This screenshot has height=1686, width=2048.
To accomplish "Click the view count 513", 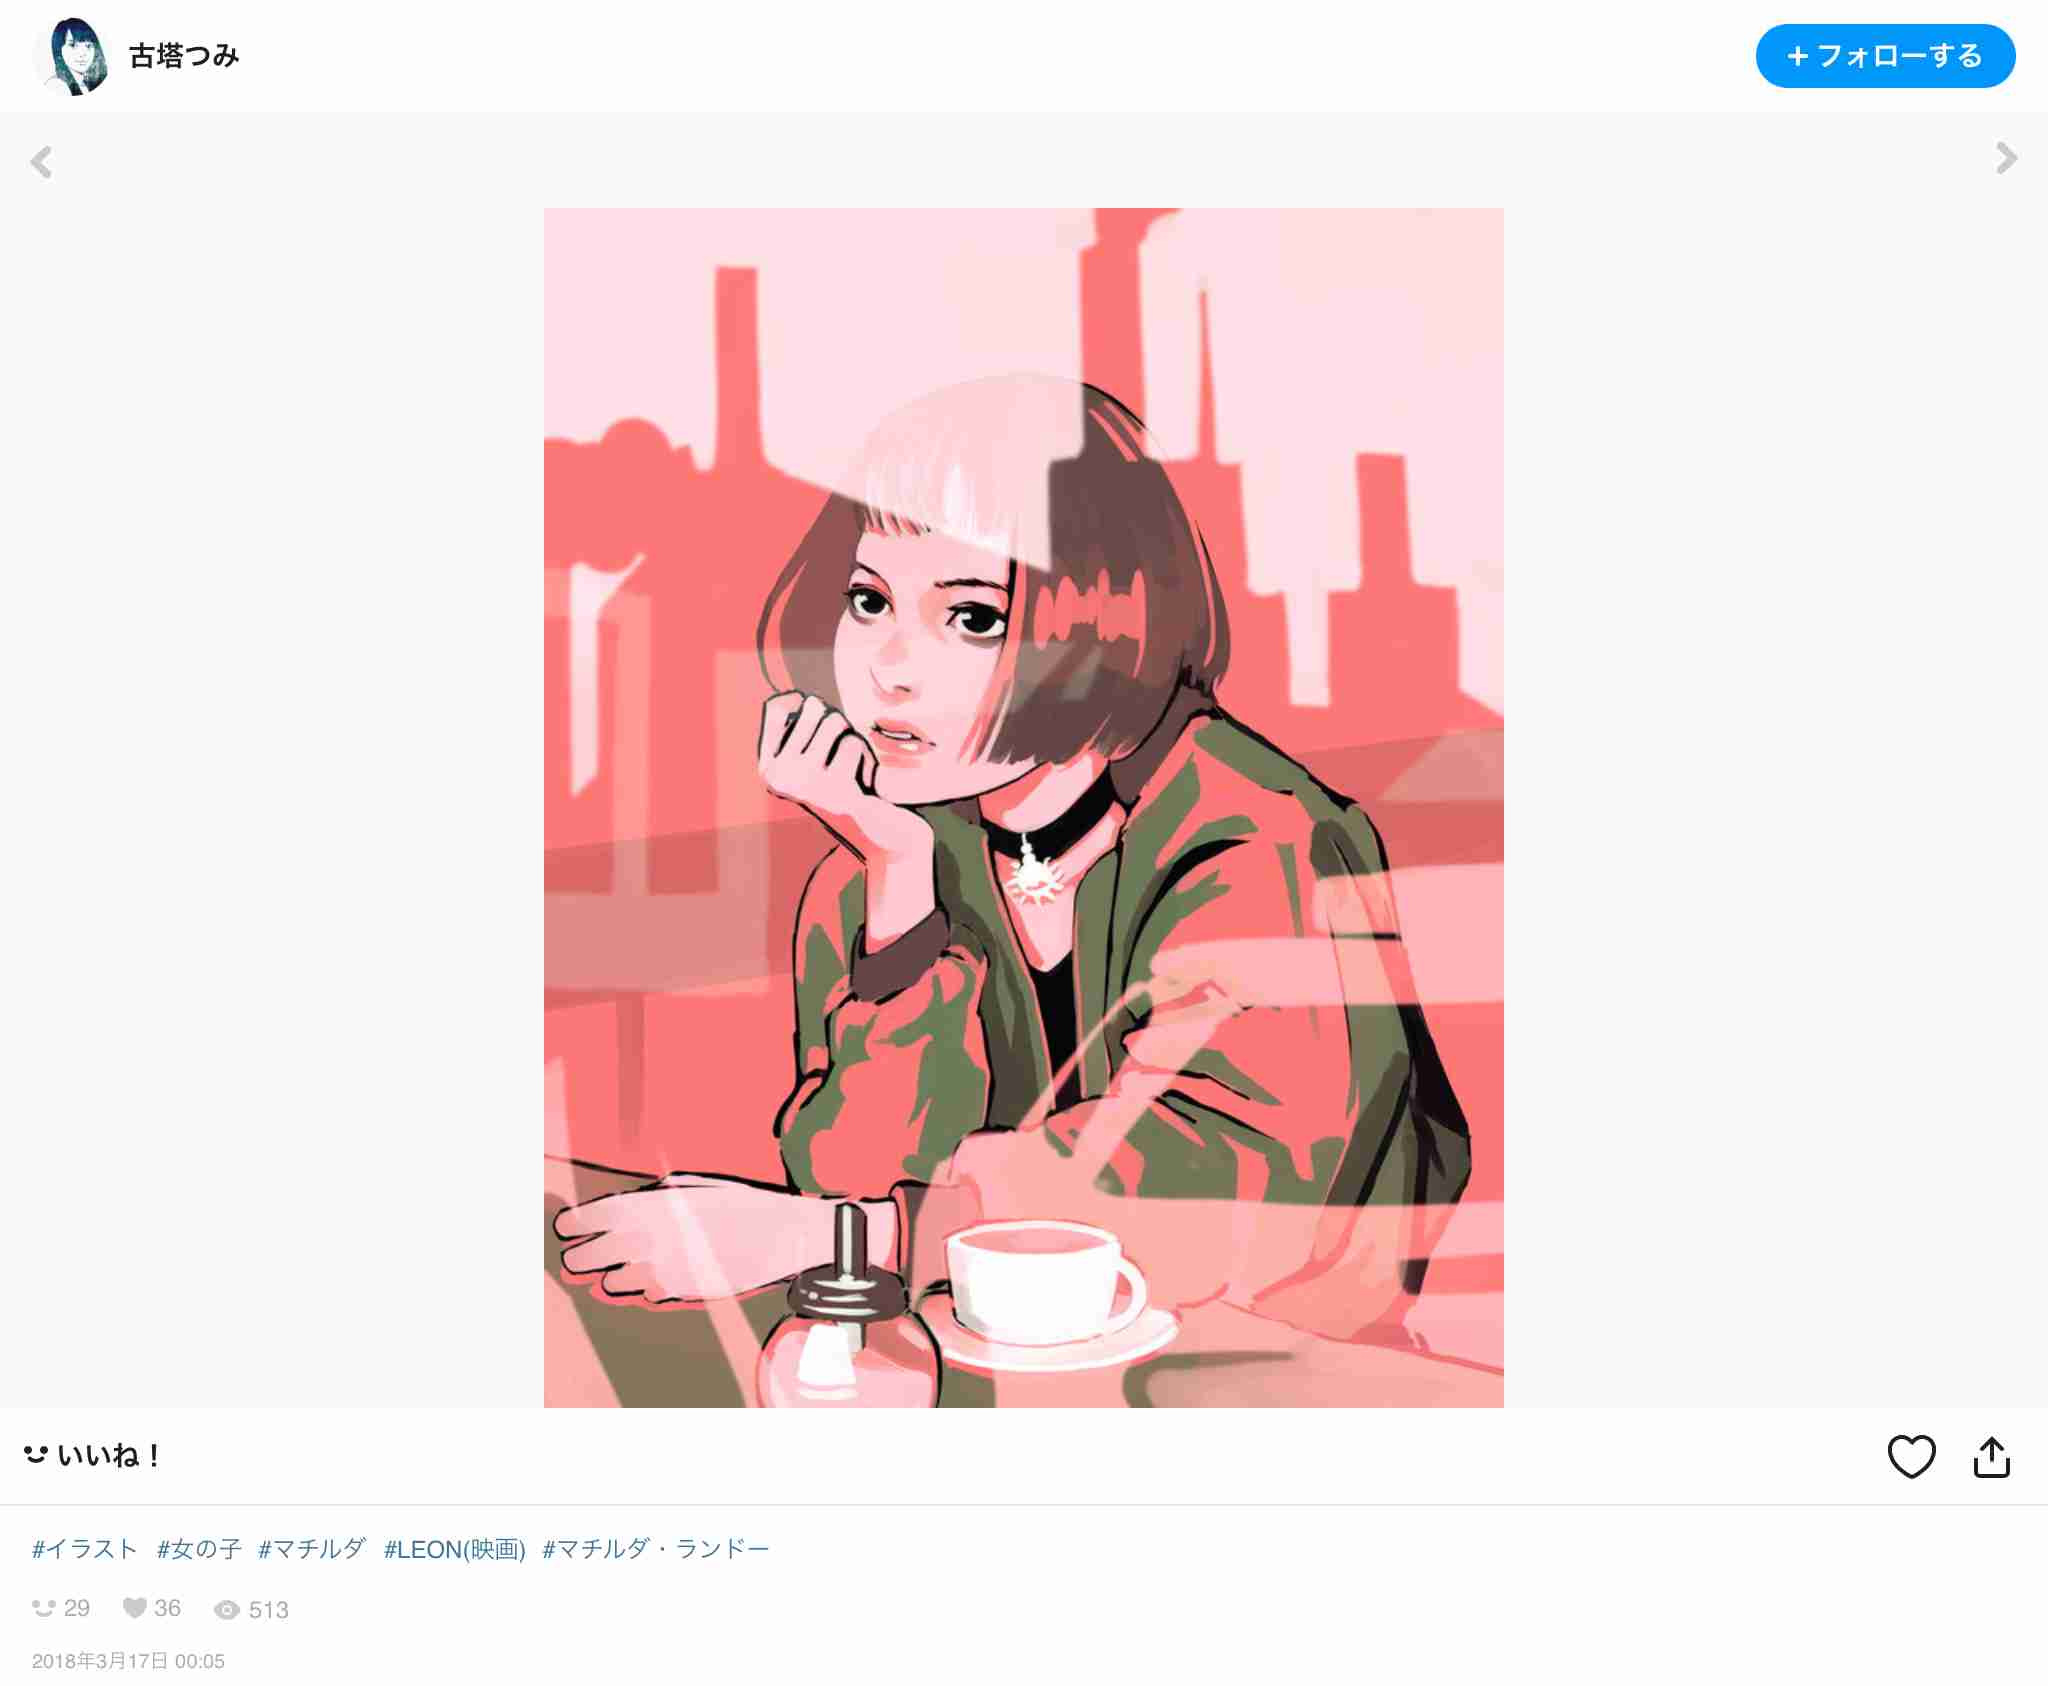I will (x=268, y=1609).
